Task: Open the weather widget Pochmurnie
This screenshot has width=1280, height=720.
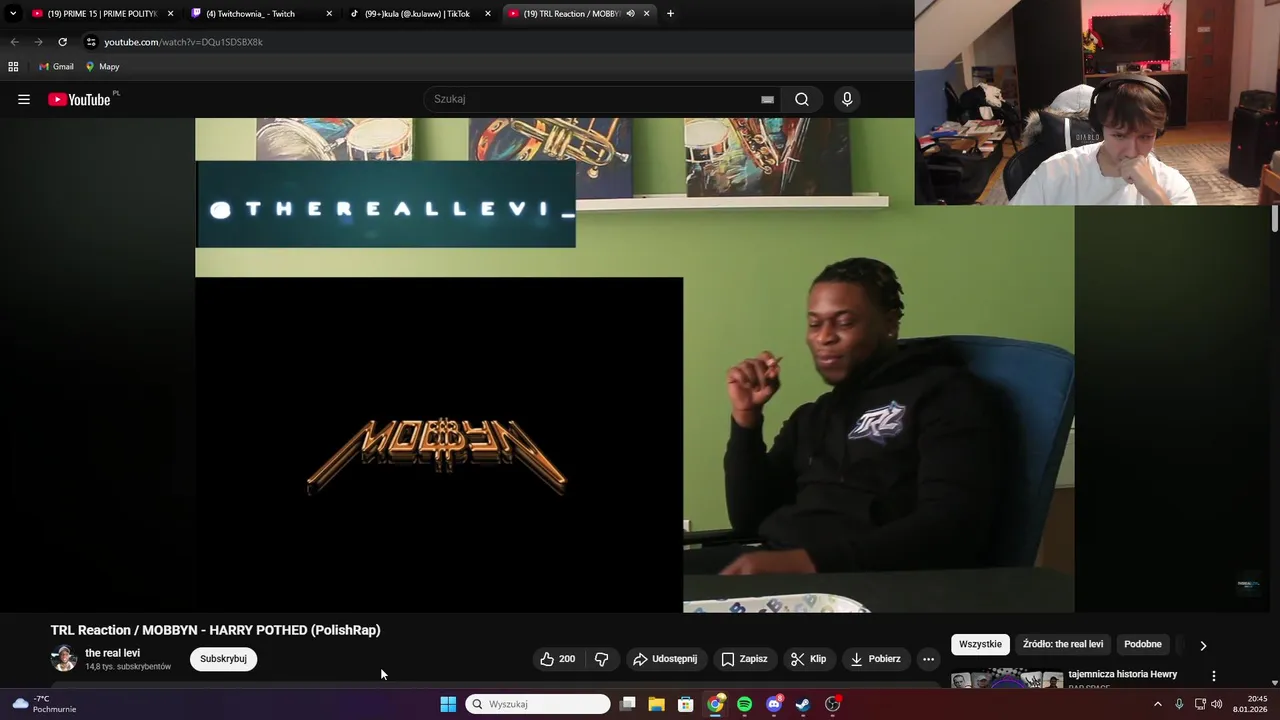Action: click(x=45, y=704)
